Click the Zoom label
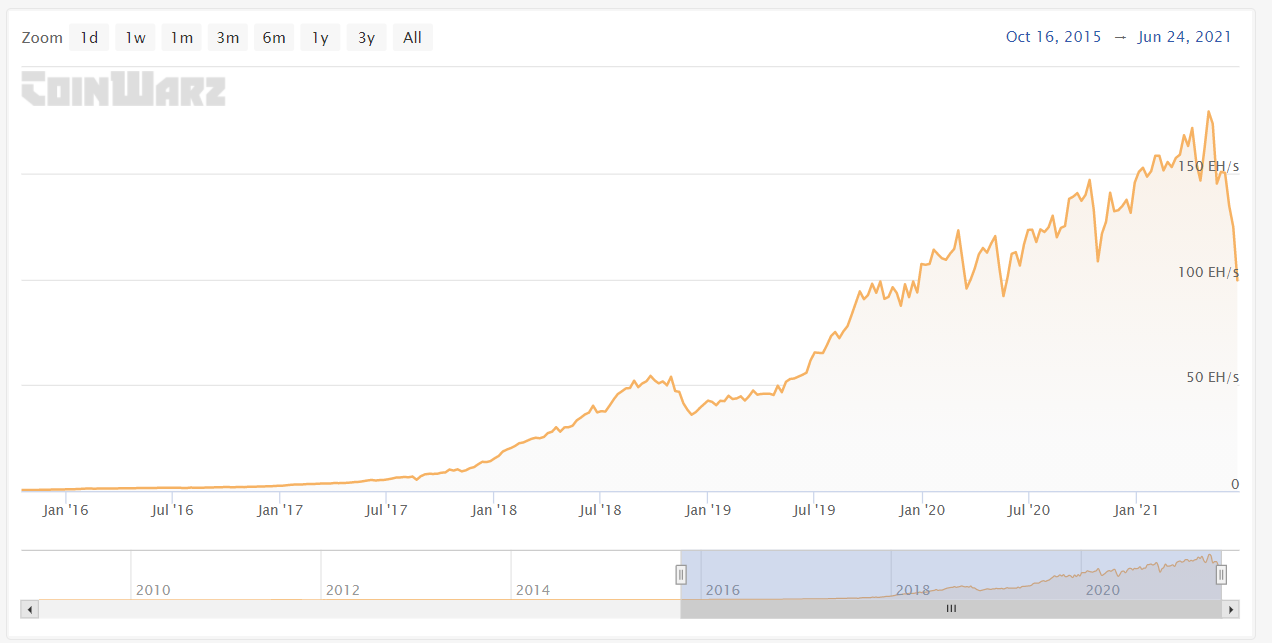1272x643 pixels. coord(42,38)
